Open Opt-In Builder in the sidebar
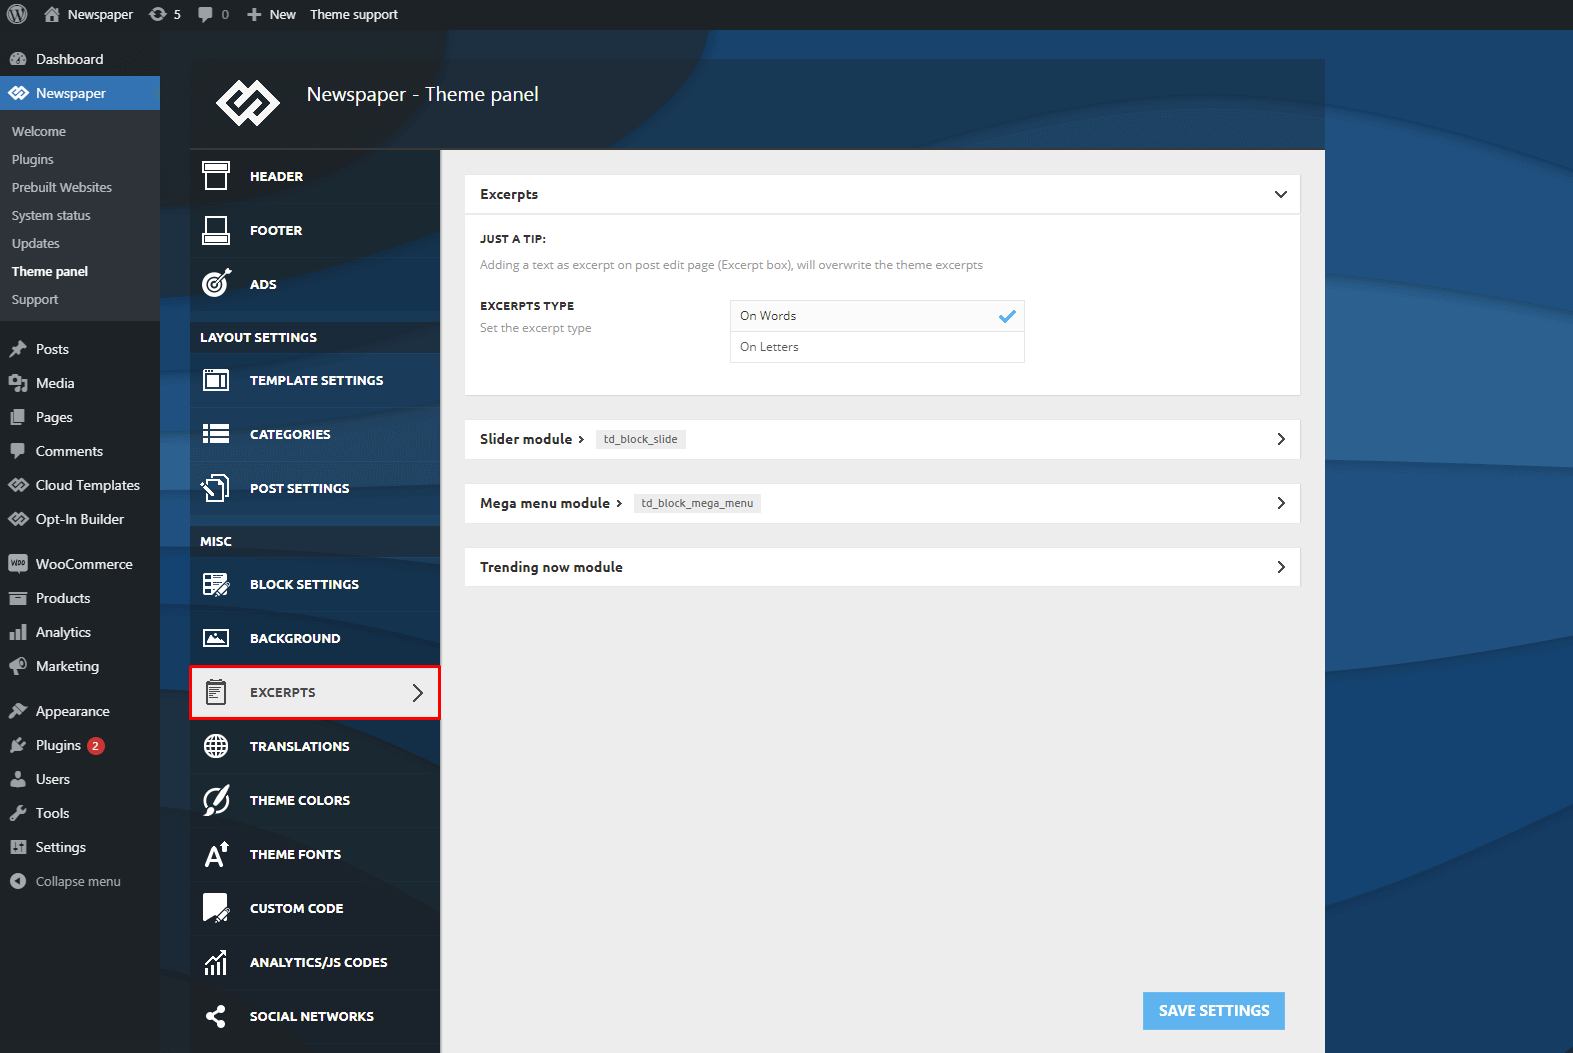Screen dimensions: 1573x1053 [x=80, y=519]
